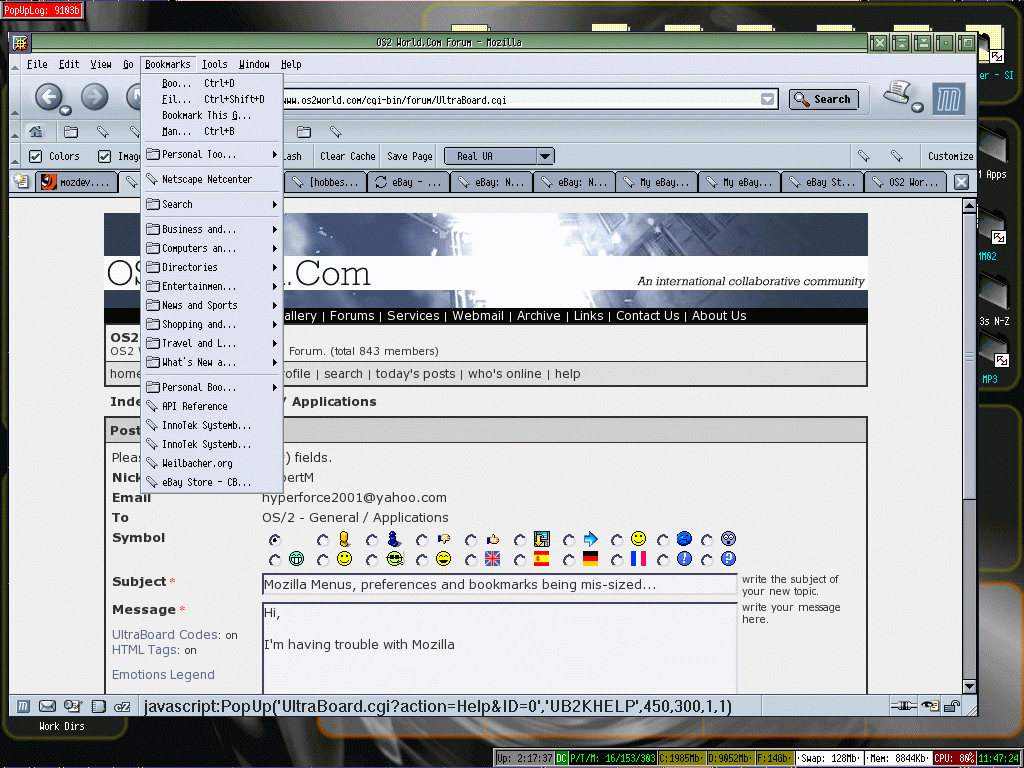Click the security lock icon in the status bar

tap(953, 706)
